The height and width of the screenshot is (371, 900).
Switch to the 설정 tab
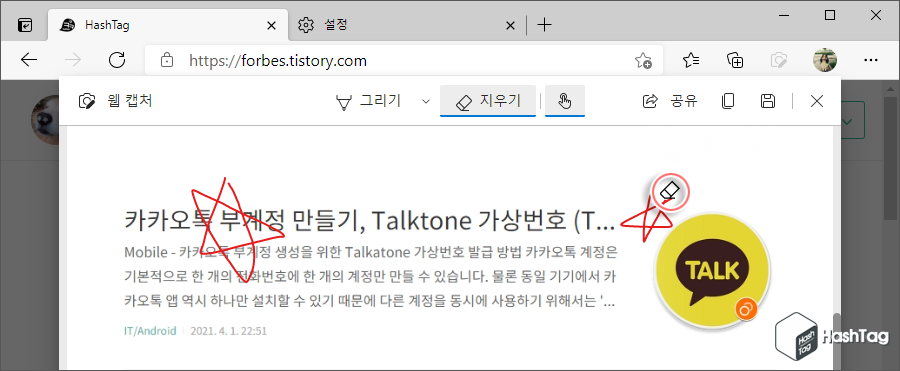pos(408,25)
